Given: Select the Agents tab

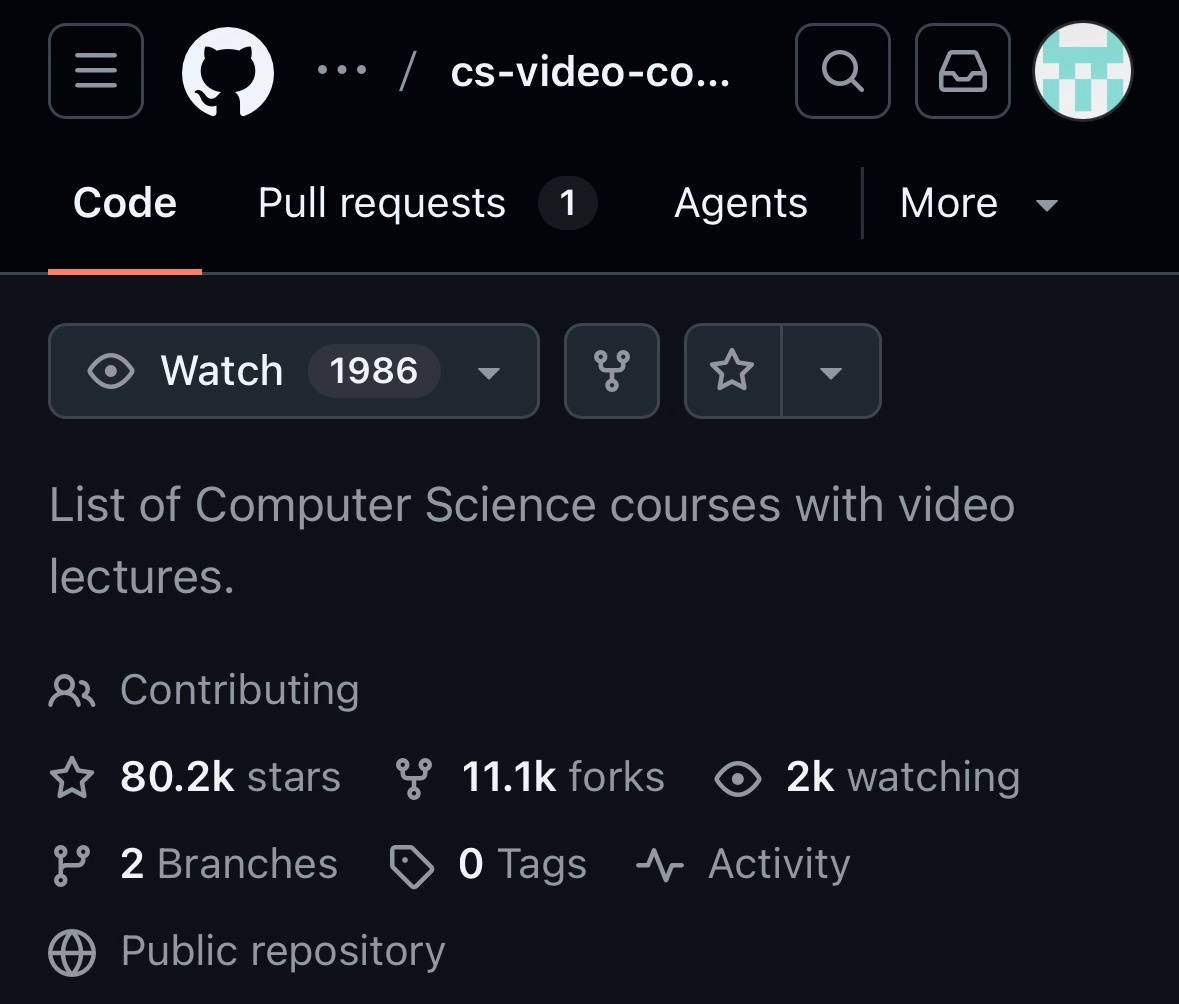Looking at the screenshot, I should [740, 204].
